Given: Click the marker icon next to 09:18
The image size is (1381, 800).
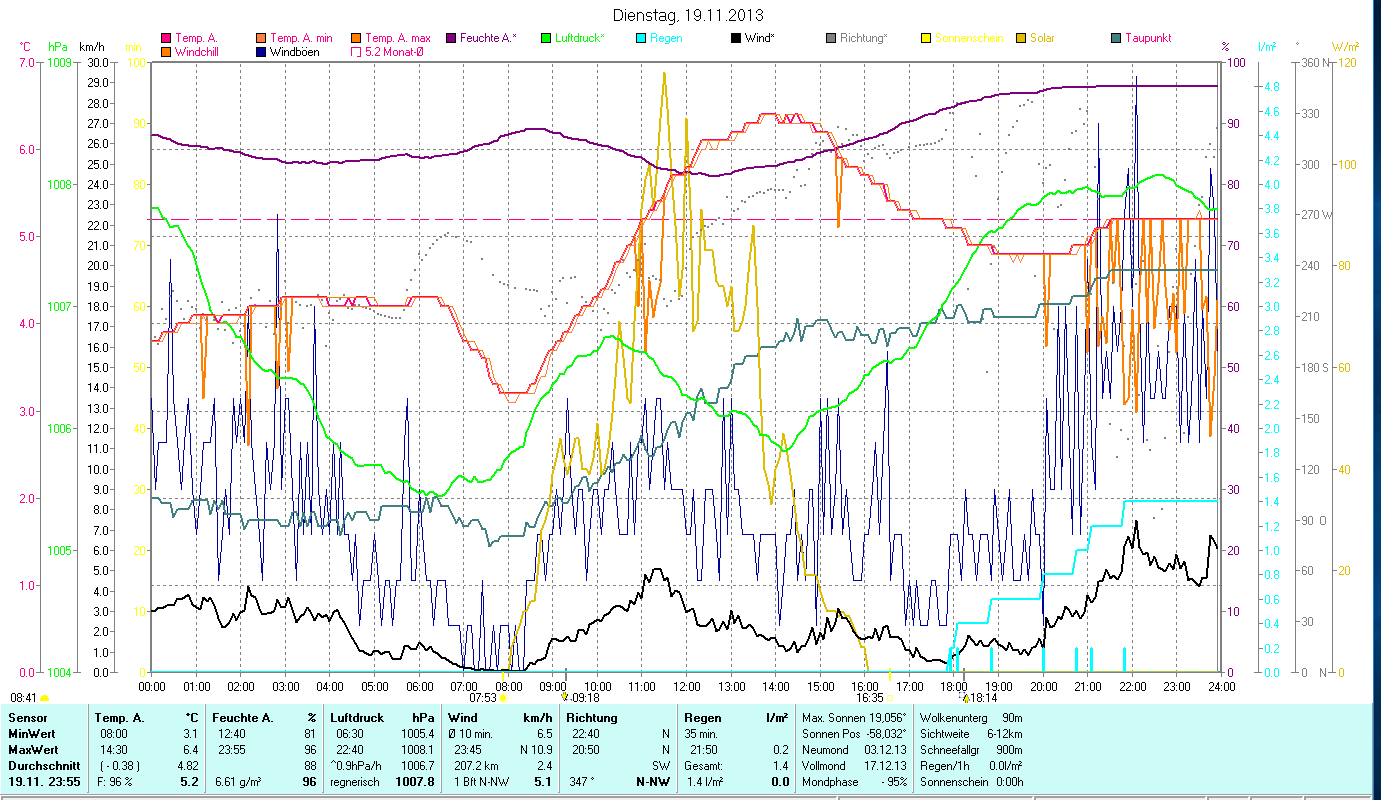Looking at the screenshot, I should click(x=566, y=697).
